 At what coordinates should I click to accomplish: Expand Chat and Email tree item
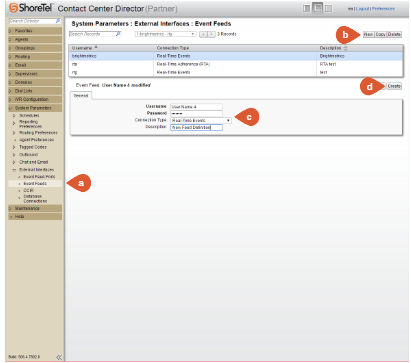tap(14, 162)
